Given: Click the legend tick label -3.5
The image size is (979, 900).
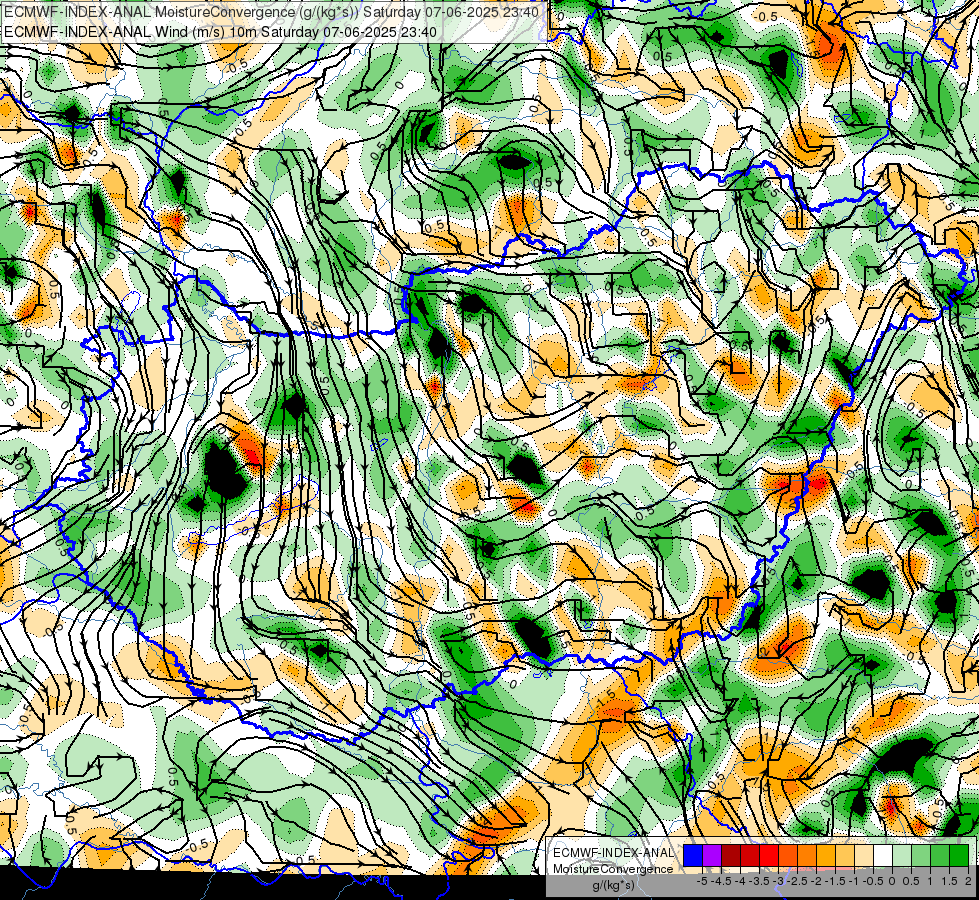Looking at the screenshot, I should (759, 881).
